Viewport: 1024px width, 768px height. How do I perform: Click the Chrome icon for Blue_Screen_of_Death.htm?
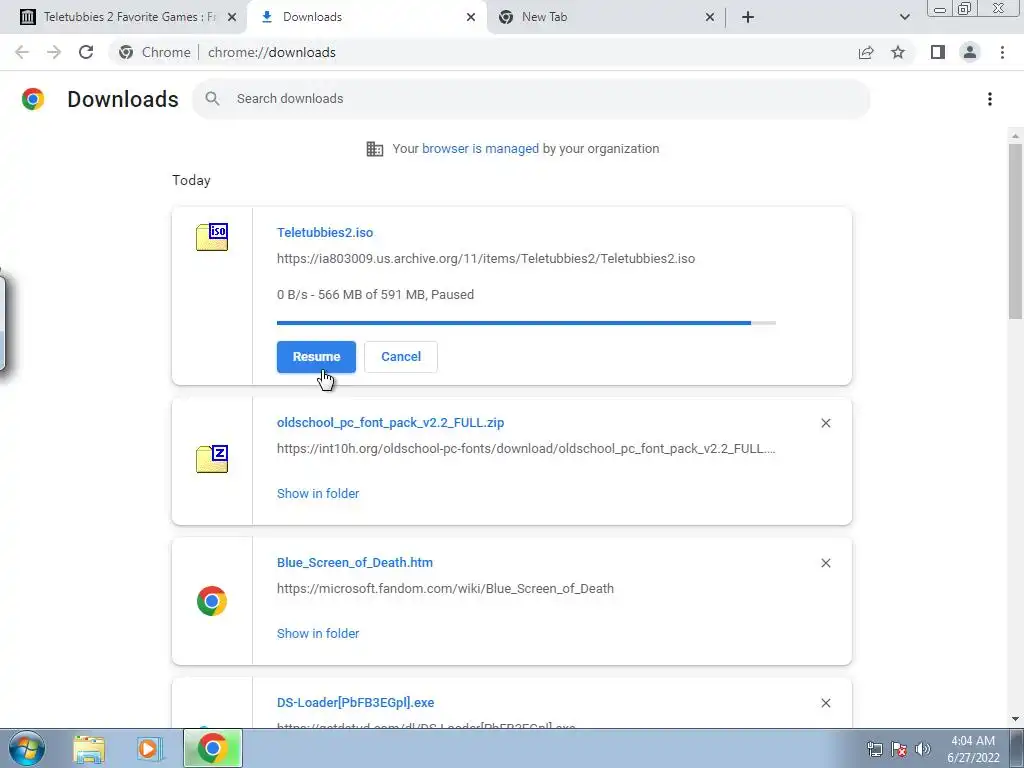(212, 601)
